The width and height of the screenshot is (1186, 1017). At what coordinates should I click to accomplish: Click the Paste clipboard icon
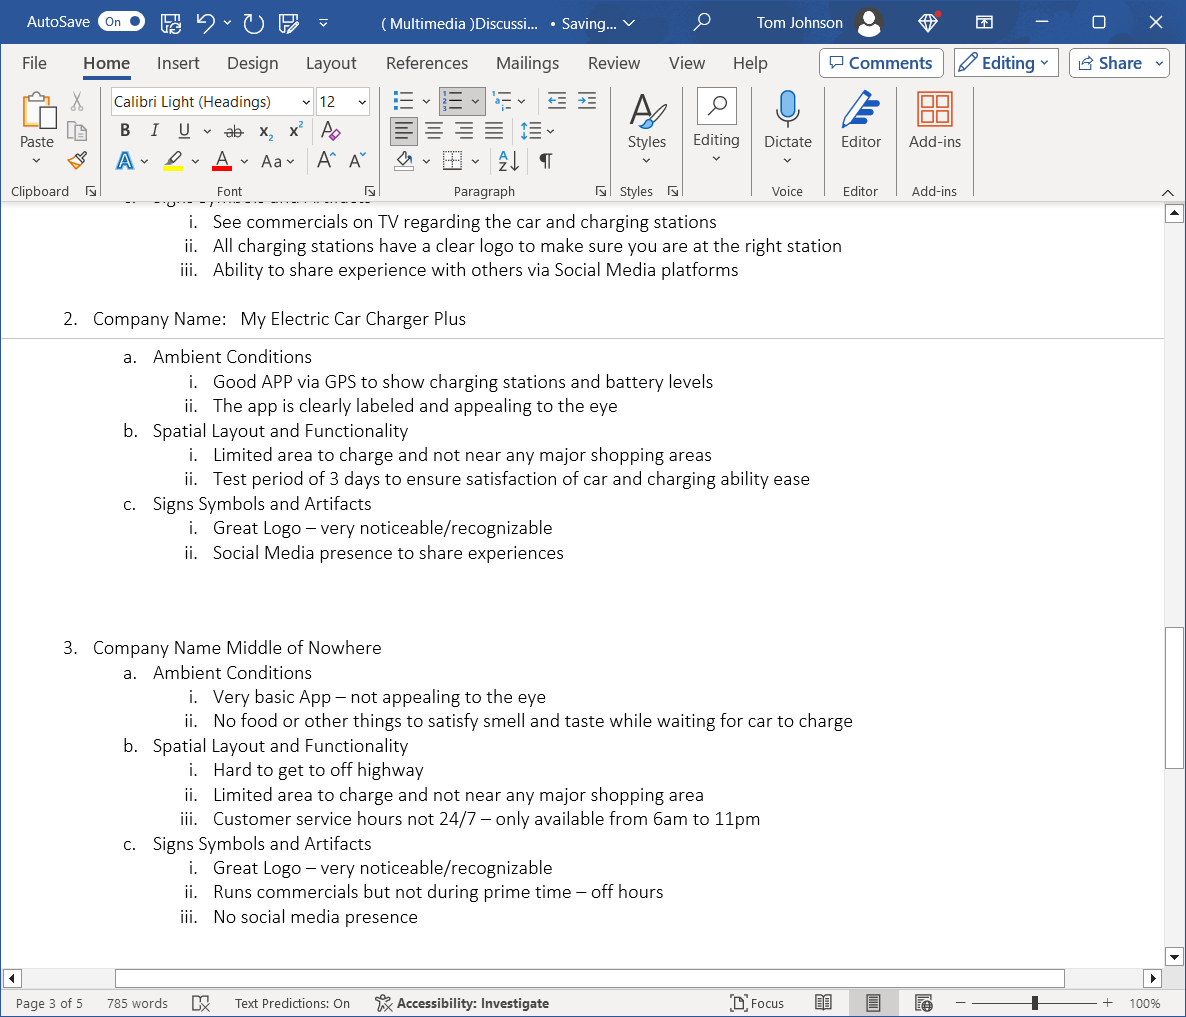click(x=38, y=110)
